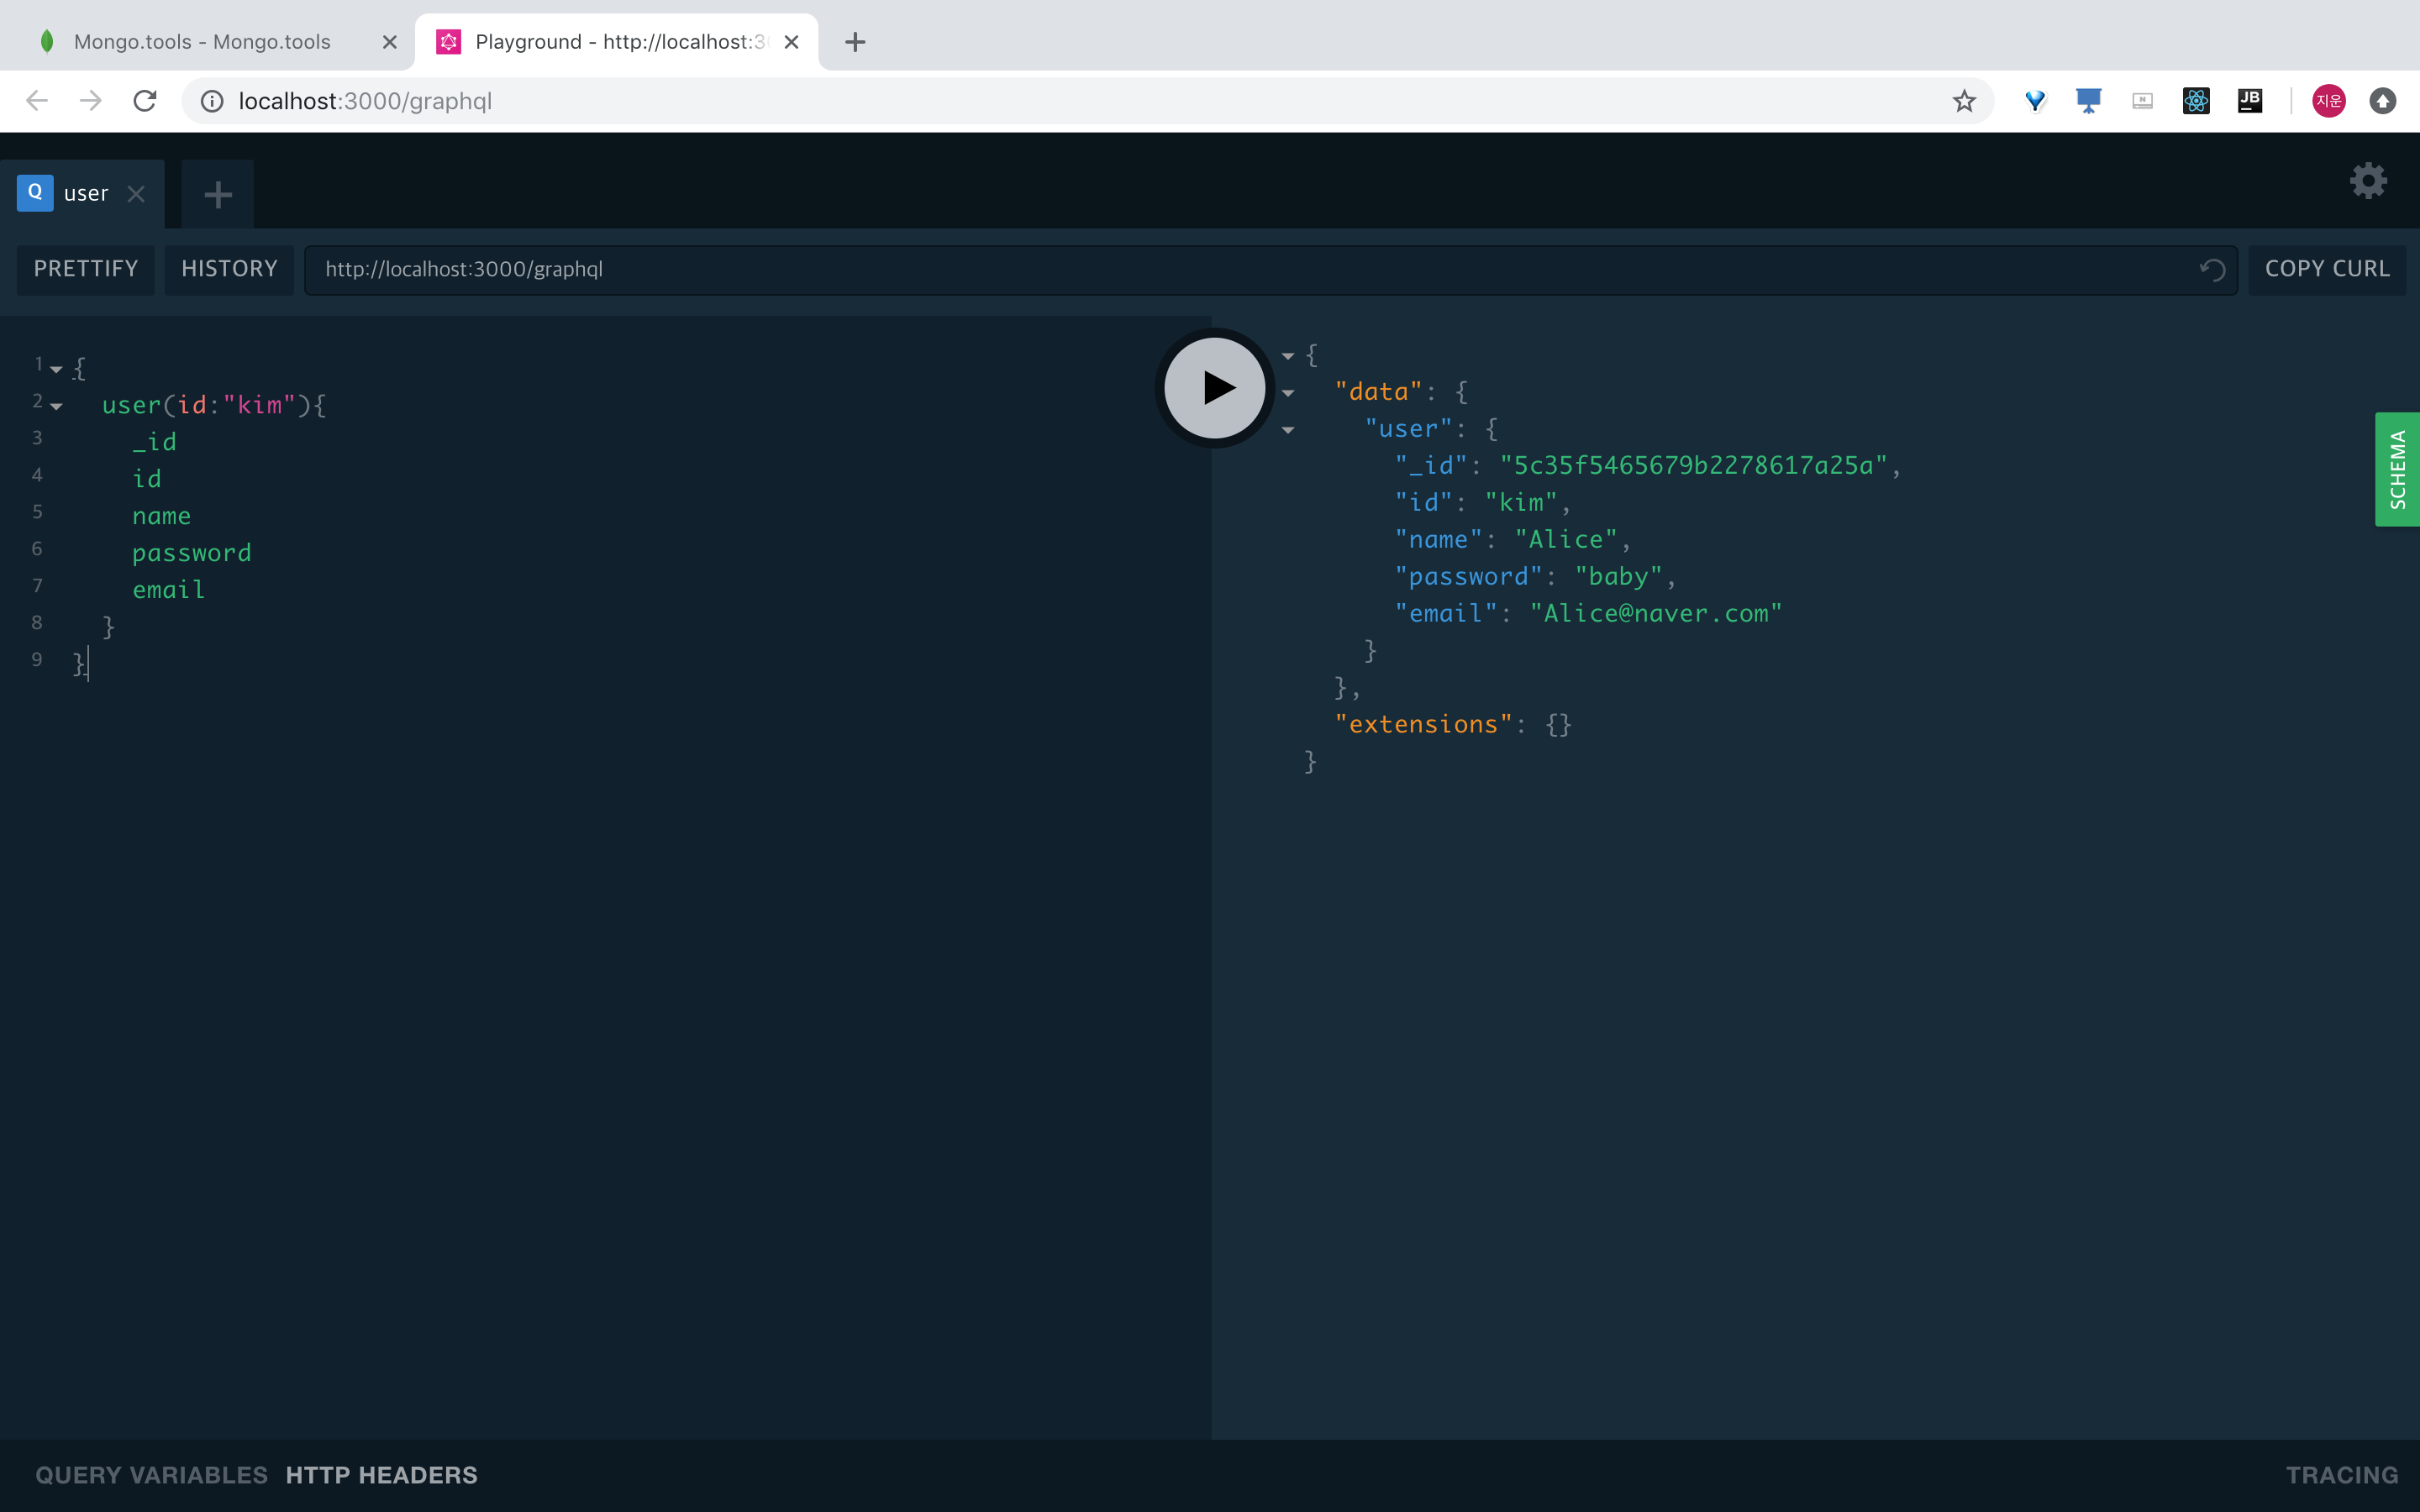Close the Playground browser tab

pyautogui.click(x=791, y=42)
